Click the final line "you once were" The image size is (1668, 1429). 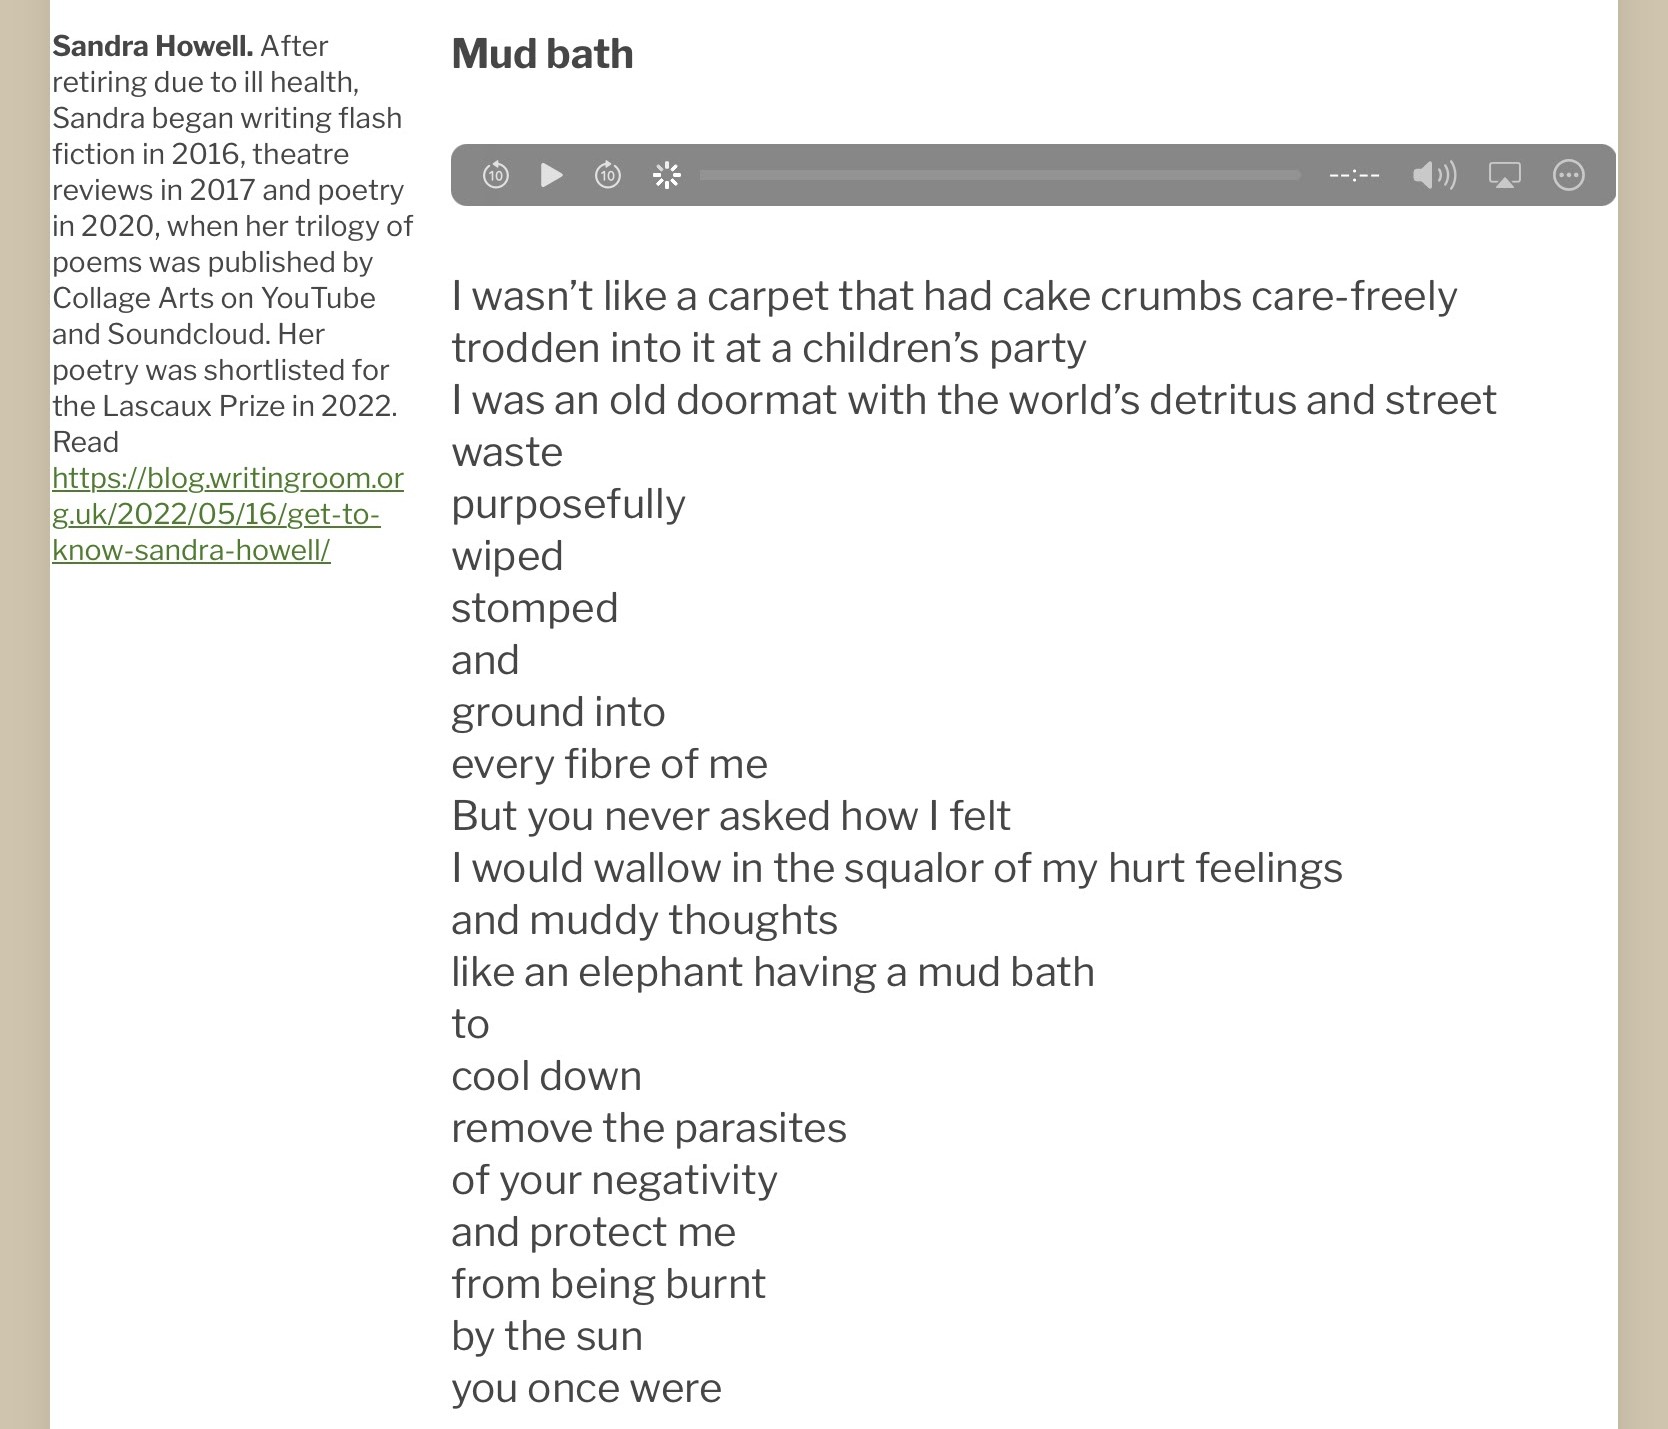click(586, 1388)
